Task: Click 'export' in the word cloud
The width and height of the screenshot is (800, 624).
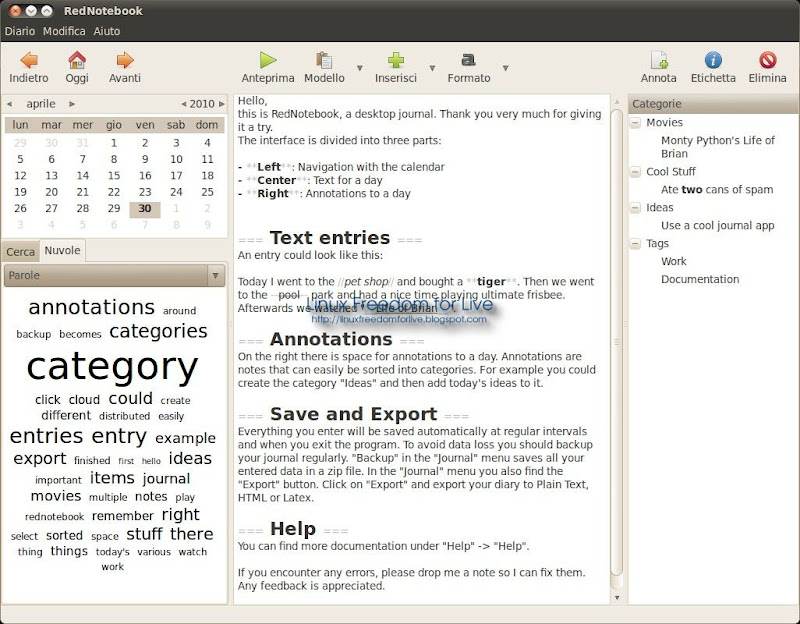Action: point(40,459)
